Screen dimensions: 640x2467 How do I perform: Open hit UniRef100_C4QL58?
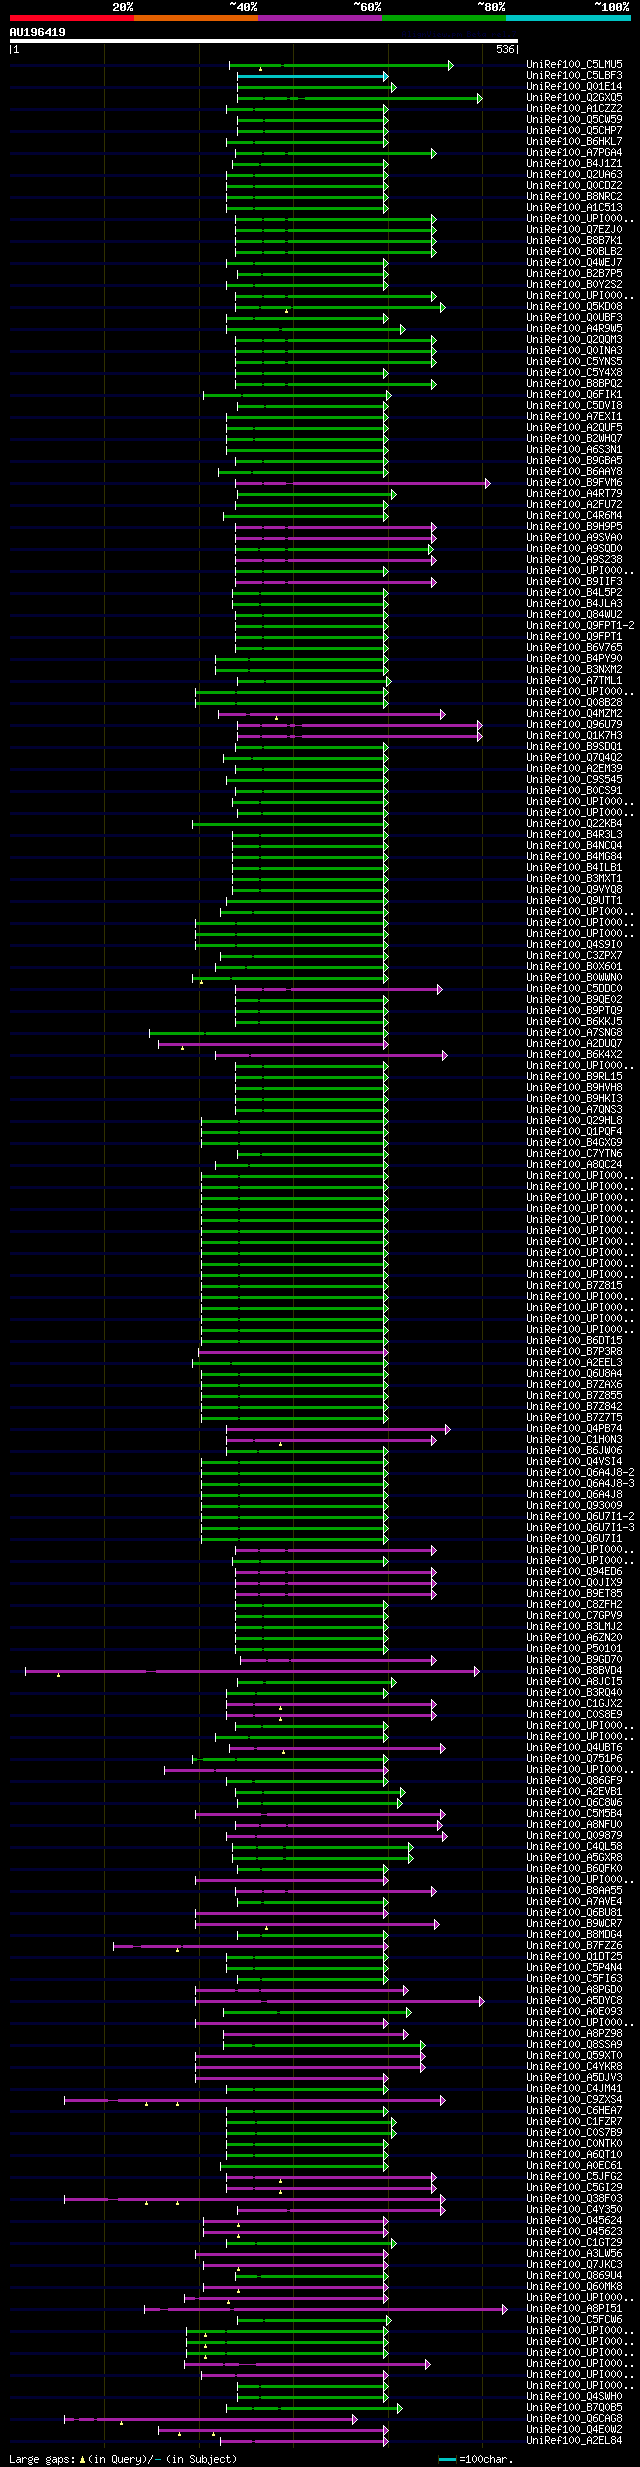574,1847
